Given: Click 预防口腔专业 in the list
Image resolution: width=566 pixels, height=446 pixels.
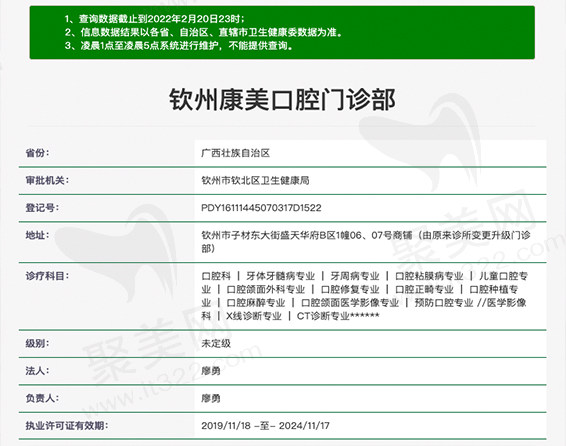Looking at the screenshot, I should point(444,303).
